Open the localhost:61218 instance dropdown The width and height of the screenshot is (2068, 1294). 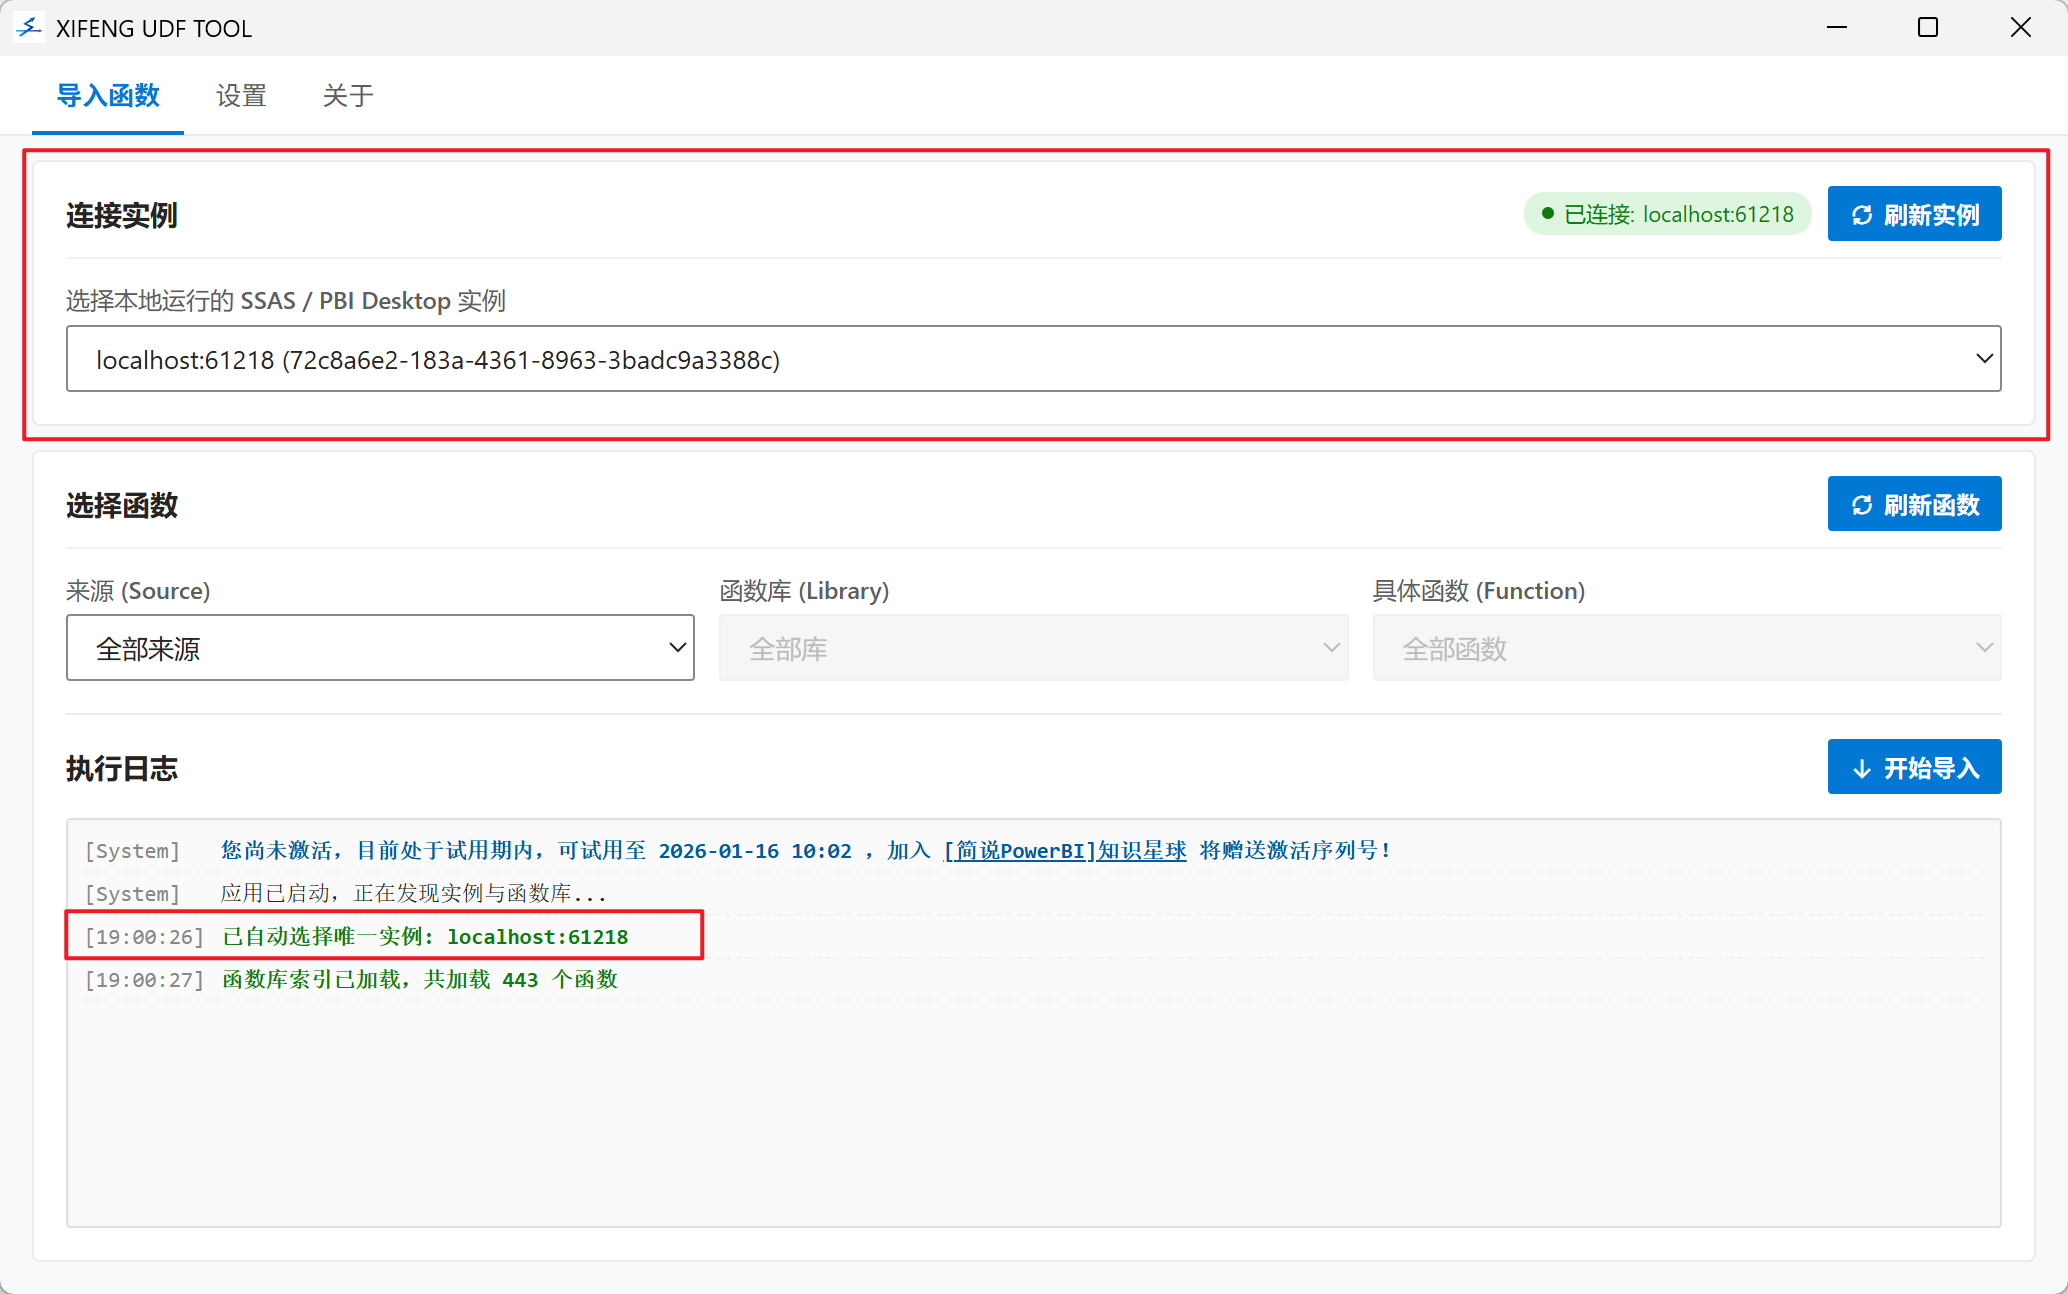coord(1033,359)
